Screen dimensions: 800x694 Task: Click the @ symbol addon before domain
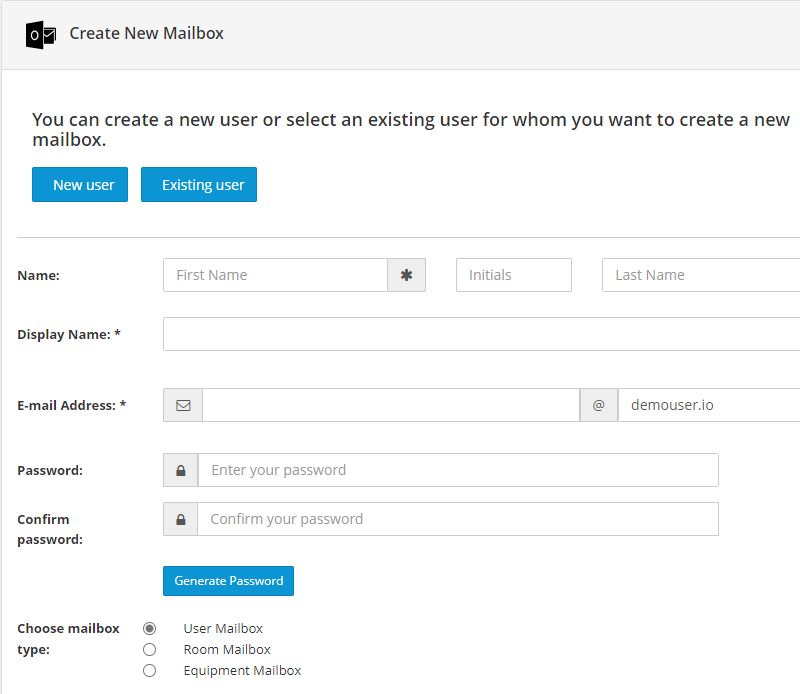click(x=598, y=405)
